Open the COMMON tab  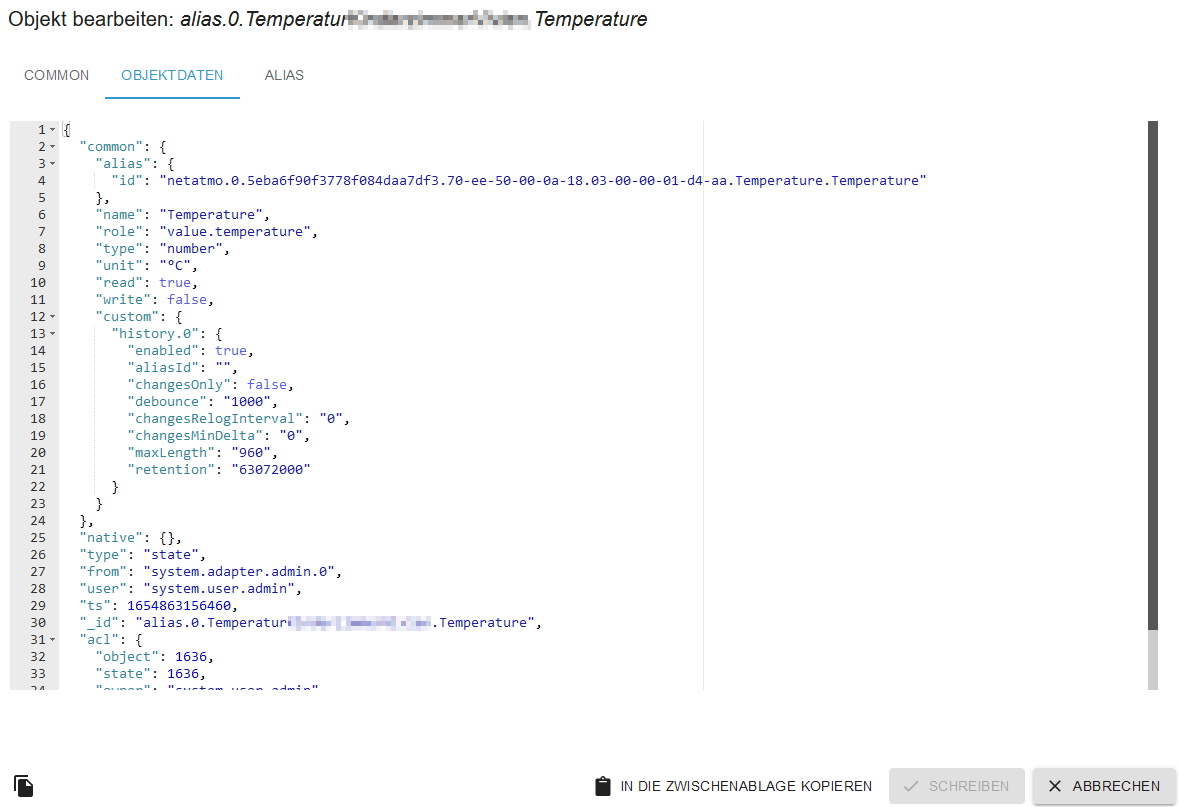(56, 75)
